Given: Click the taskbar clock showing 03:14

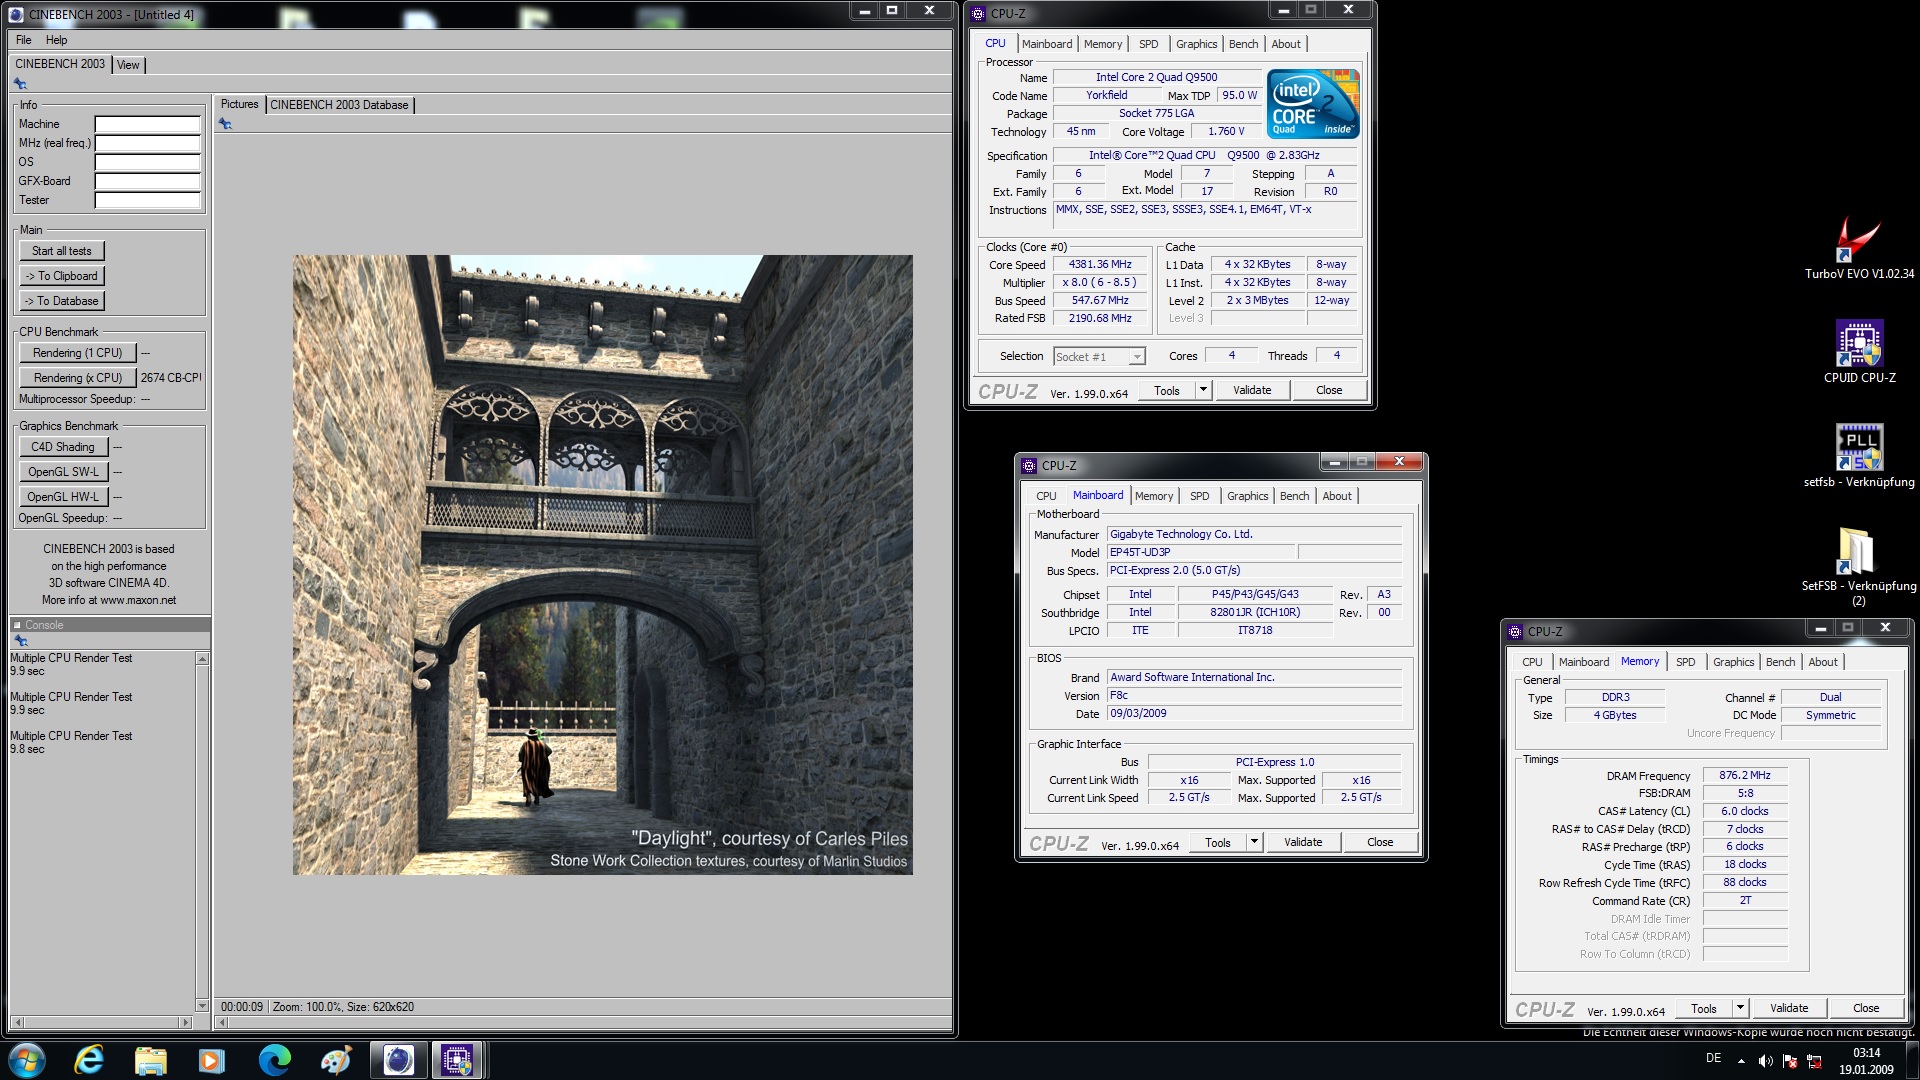Looking at the screenshot, I should (1866, 1053).
